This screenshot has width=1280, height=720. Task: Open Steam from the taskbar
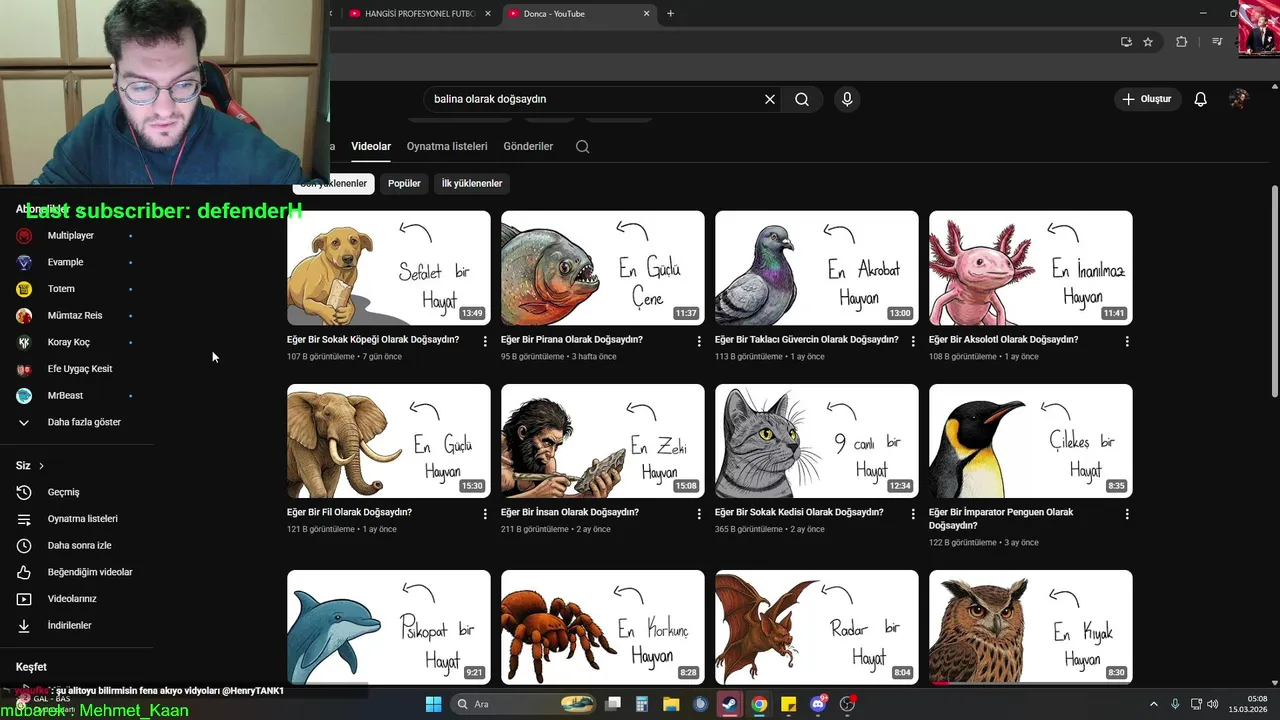pos(729,704)
